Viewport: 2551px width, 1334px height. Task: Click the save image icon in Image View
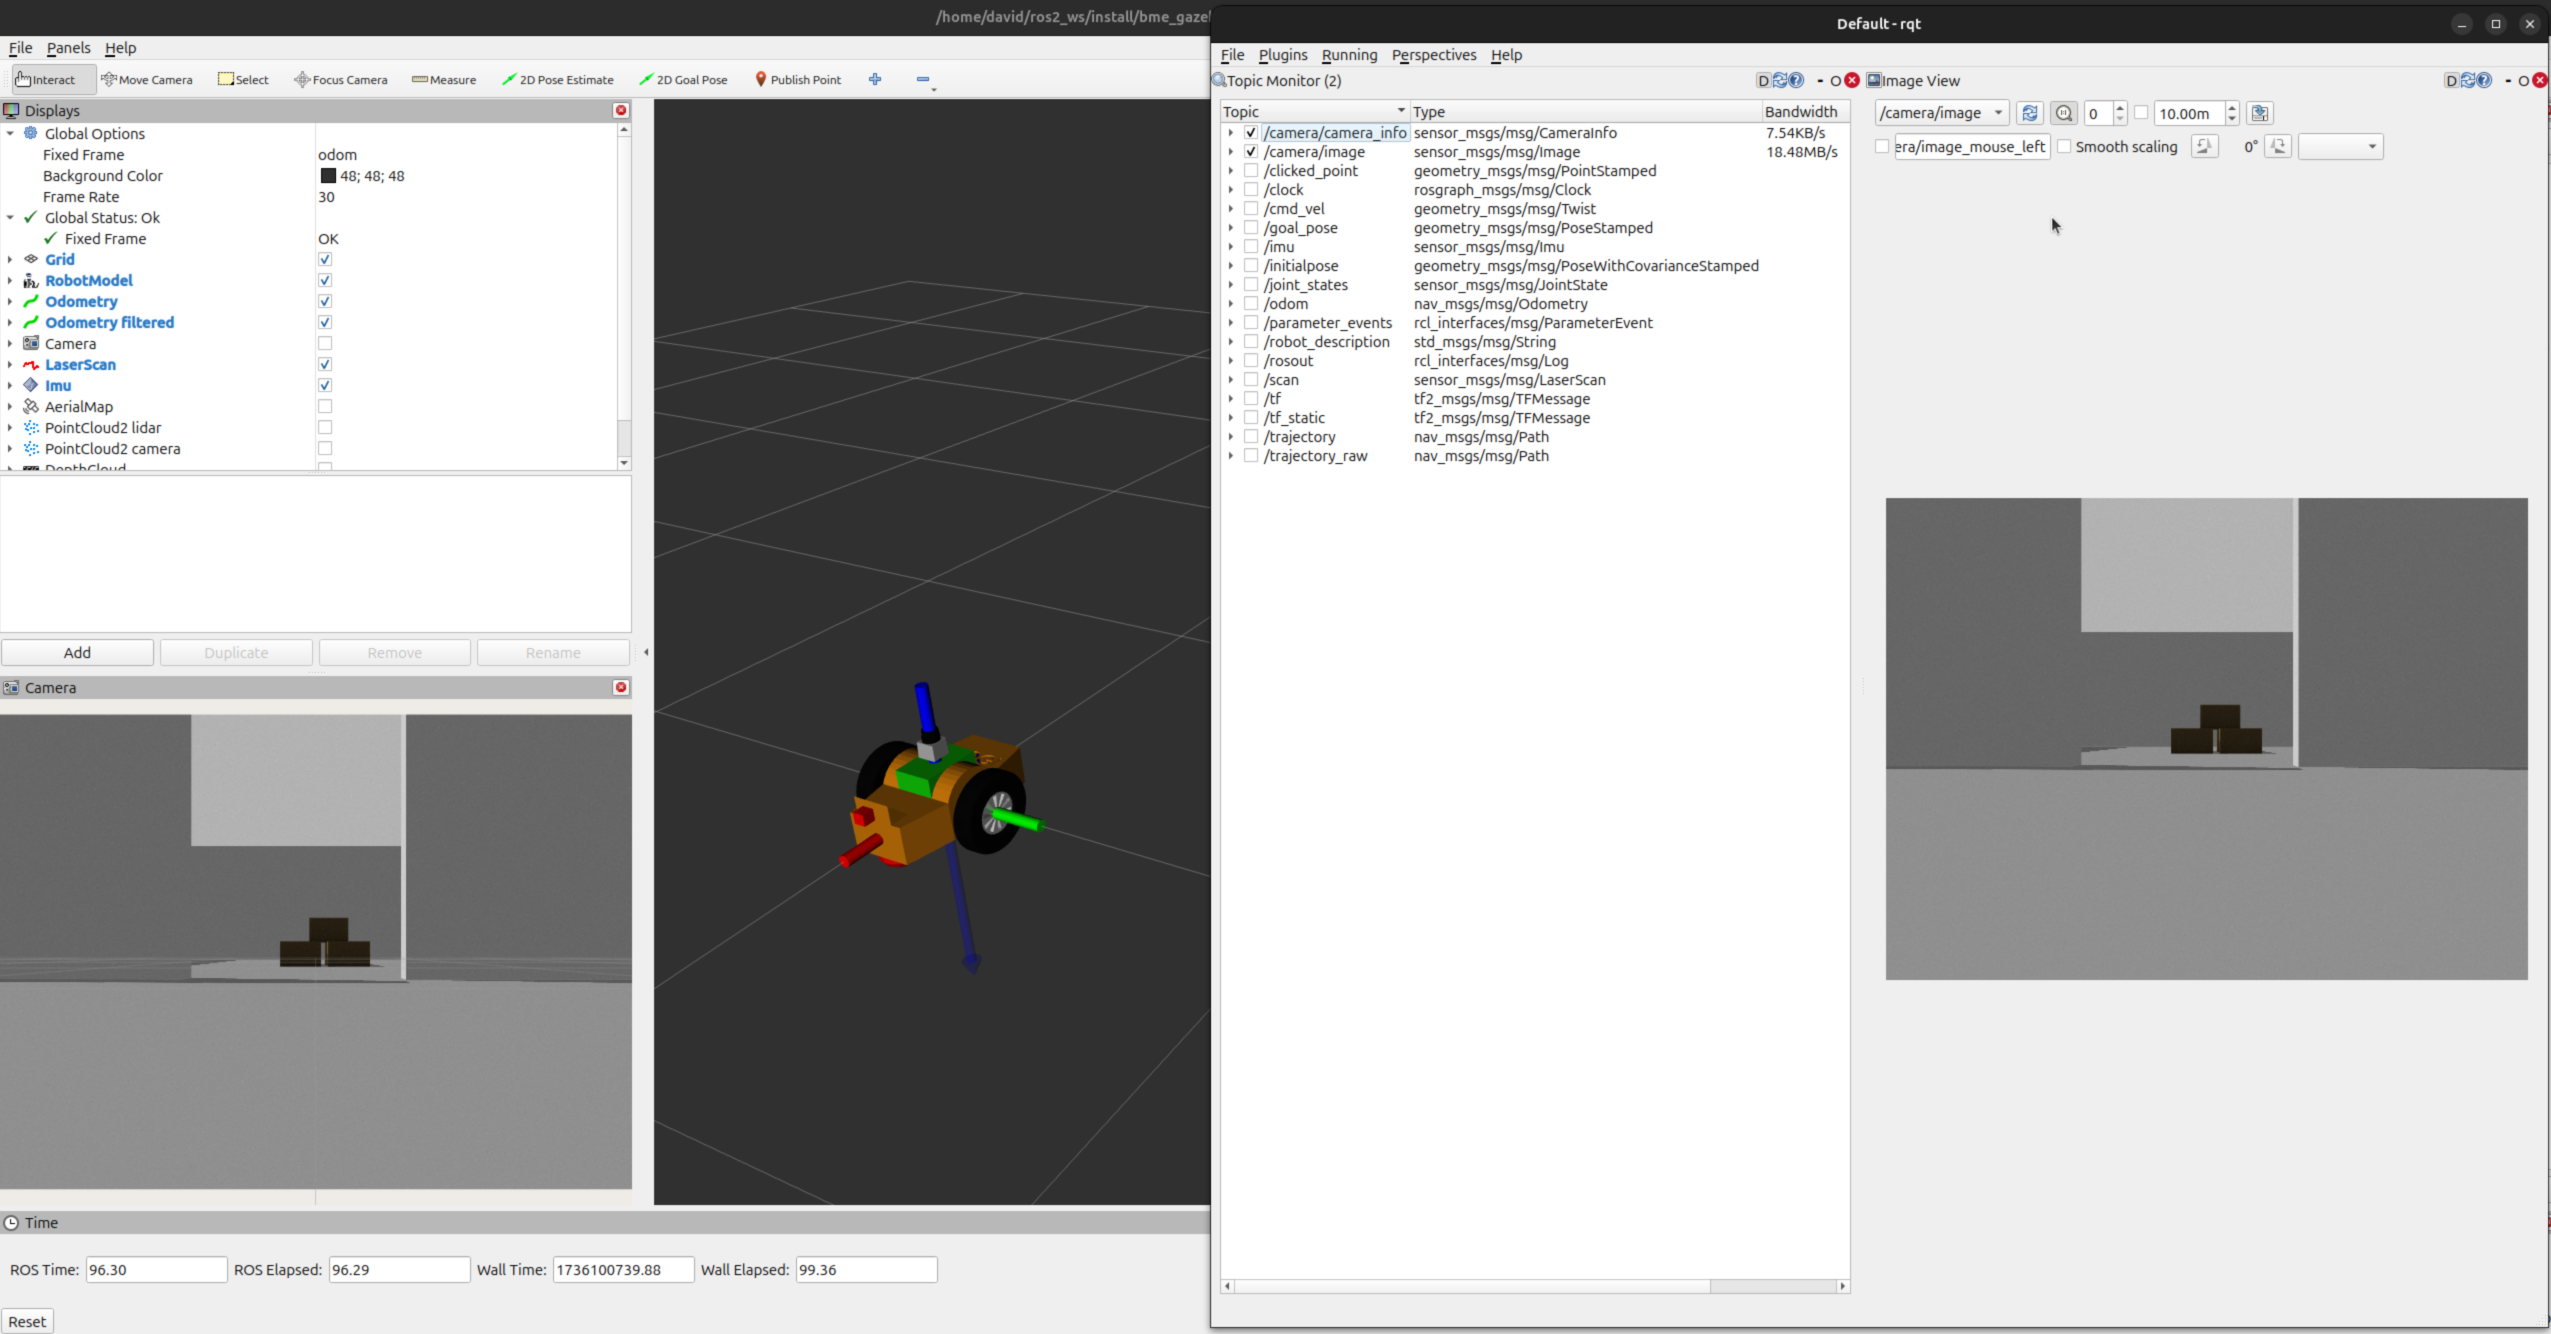2259,114
